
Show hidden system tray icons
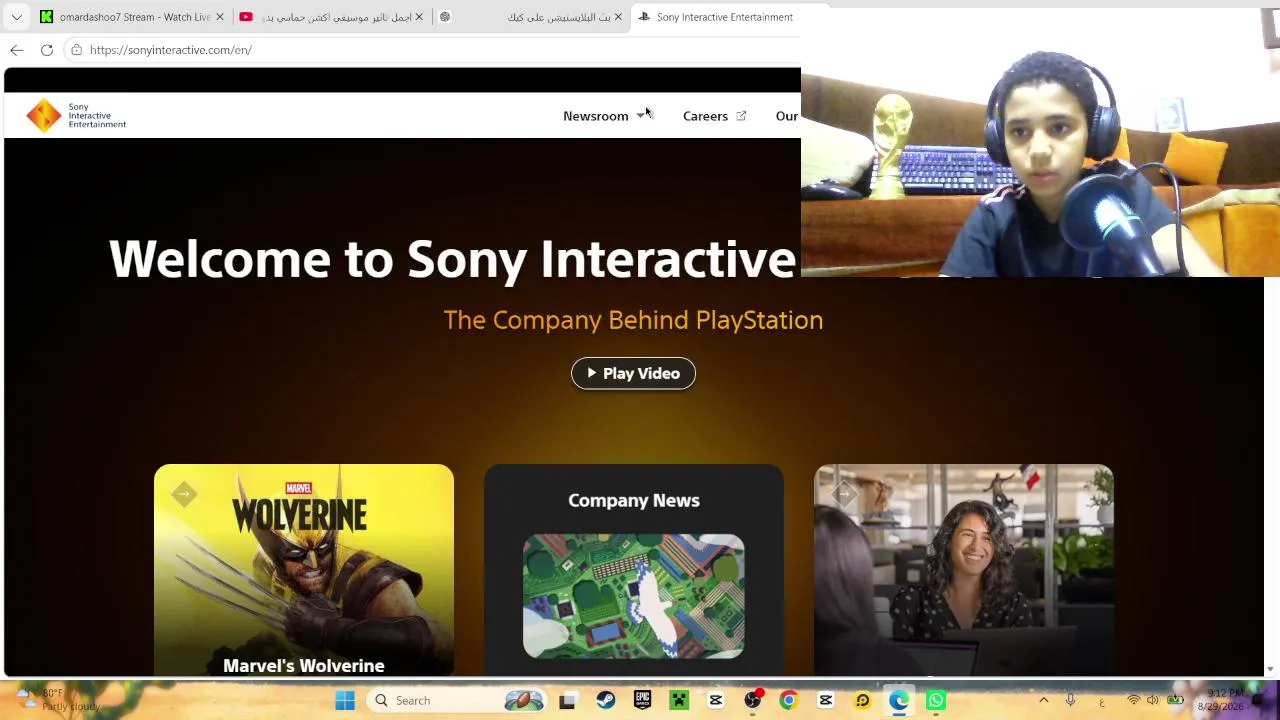click(x=1043, y=700)
